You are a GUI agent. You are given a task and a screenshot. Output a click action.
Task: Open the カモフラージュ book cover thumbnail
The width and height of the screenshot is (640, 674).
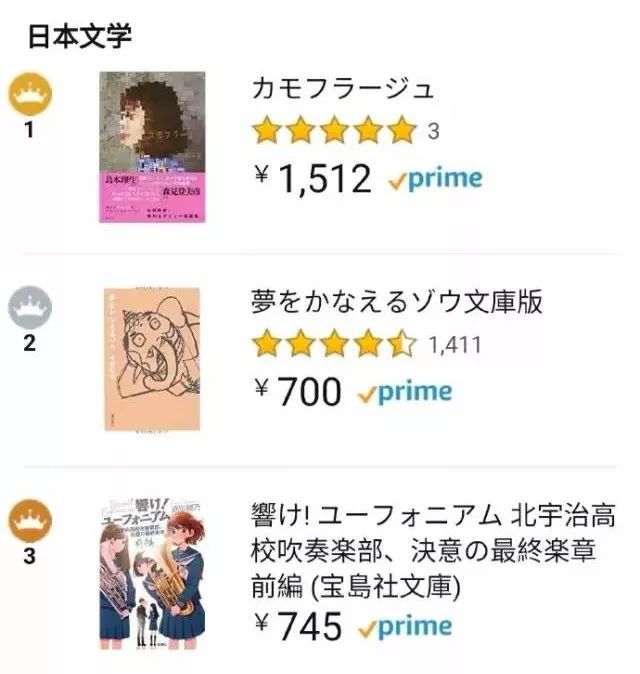point(152,147)
